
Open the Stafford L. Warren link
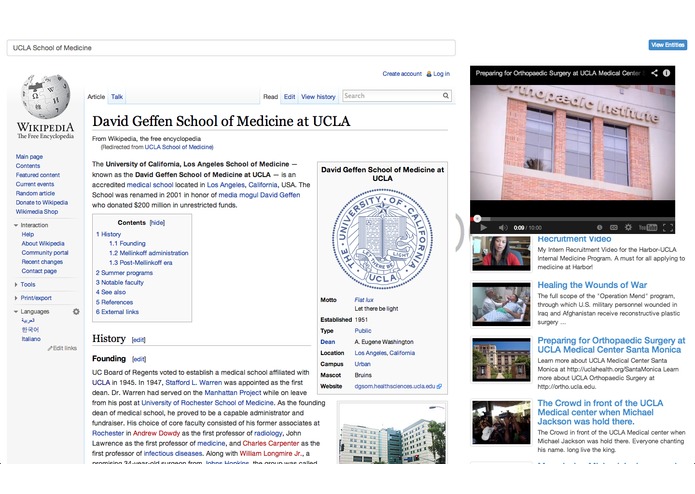pyautogui.click(x=194, y=382)
